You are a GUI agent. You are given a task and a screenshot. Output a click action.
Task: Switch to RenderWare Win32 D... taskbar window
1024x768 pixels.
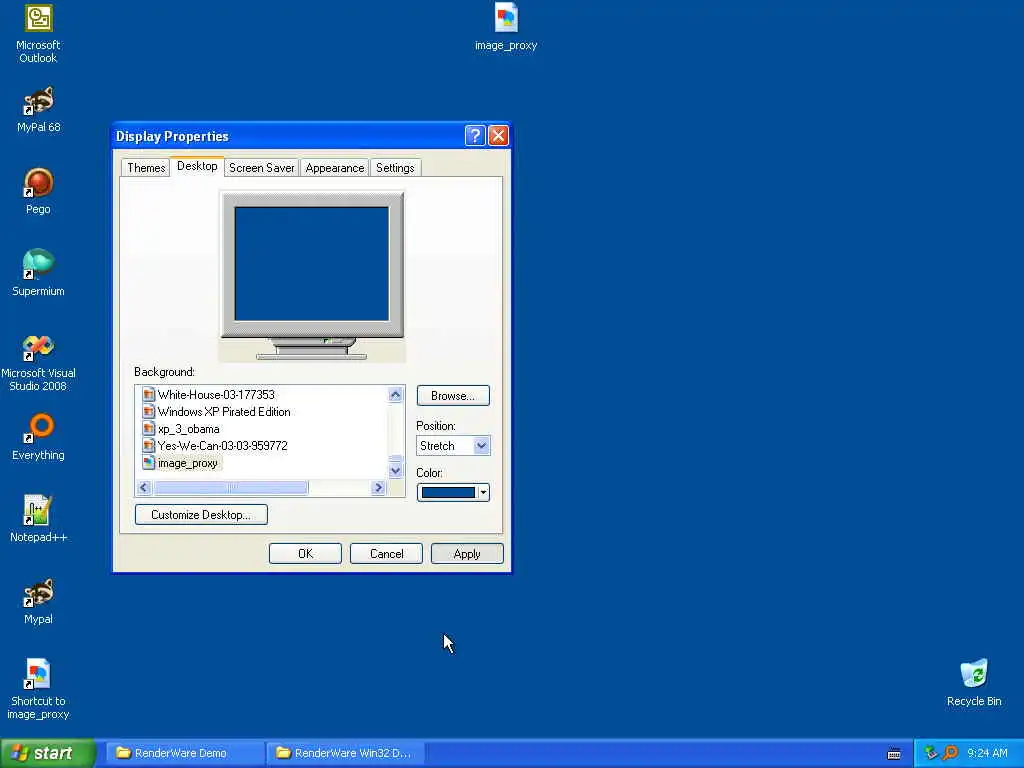346,753
